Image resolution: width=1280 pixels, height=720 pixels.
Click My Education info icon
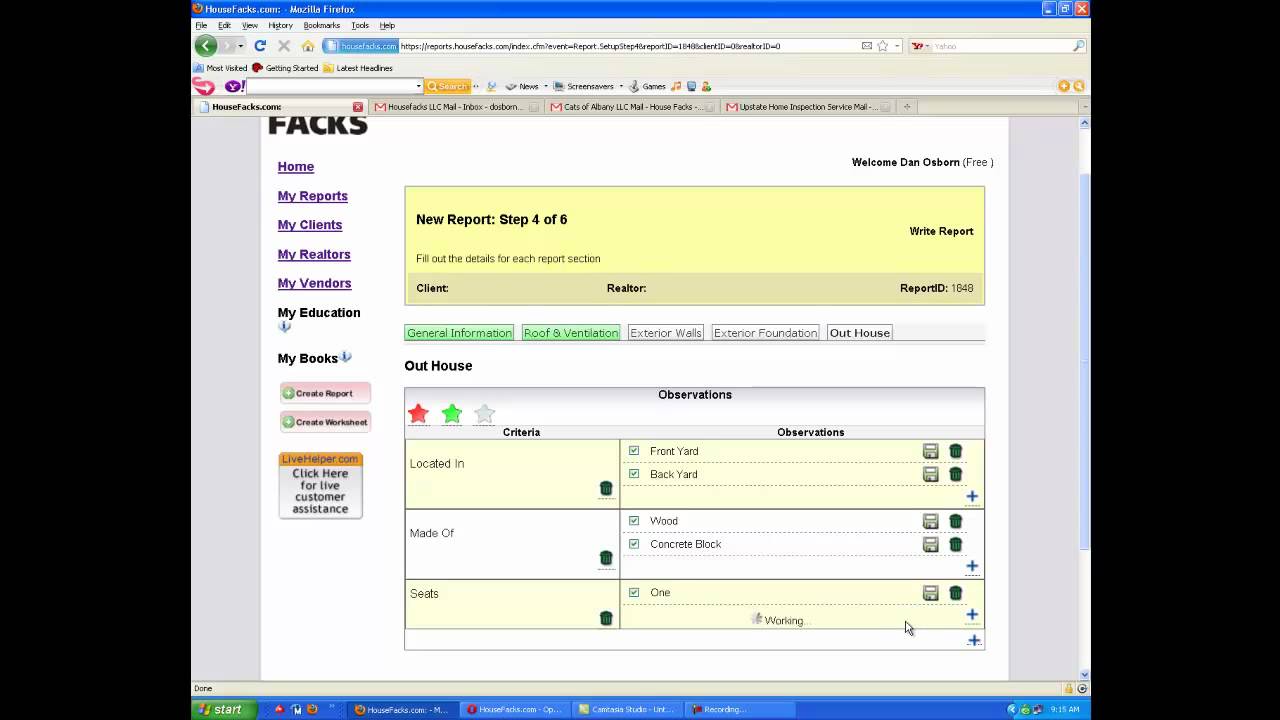(284, 327)
